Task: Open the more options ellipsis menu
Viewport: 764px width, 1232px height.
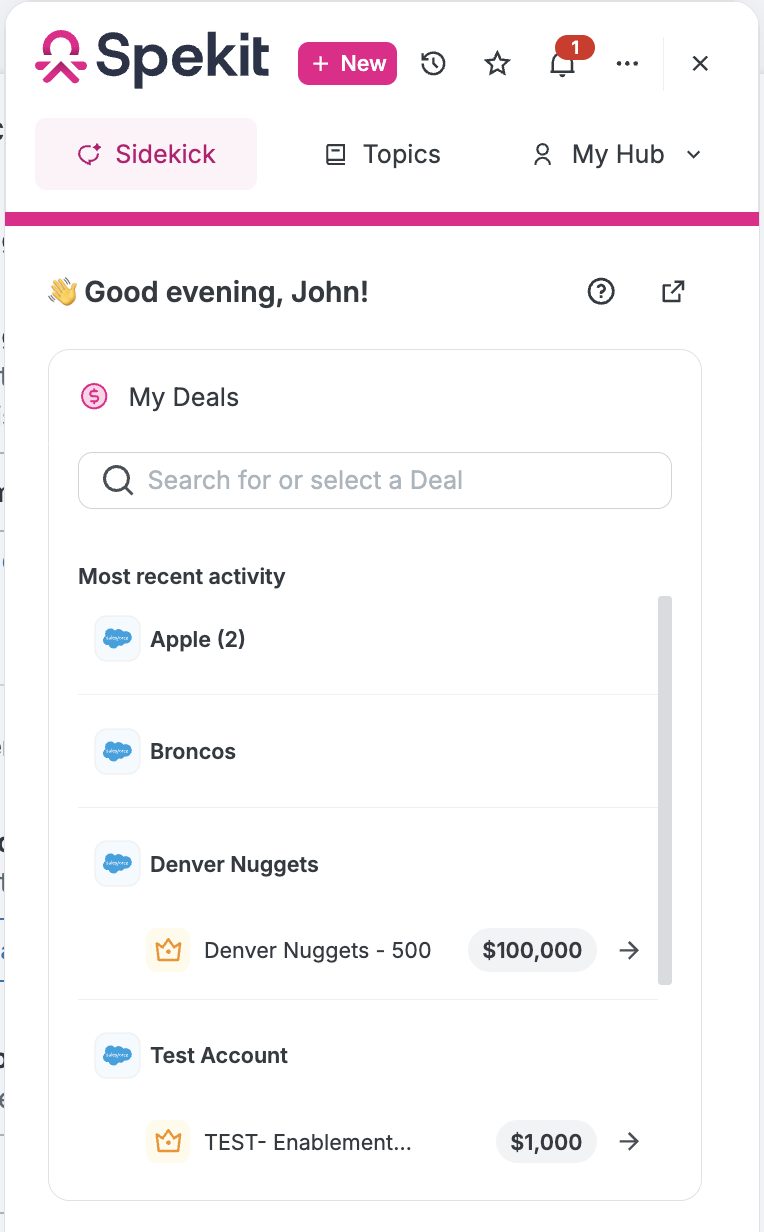Action: coord(627,64)
